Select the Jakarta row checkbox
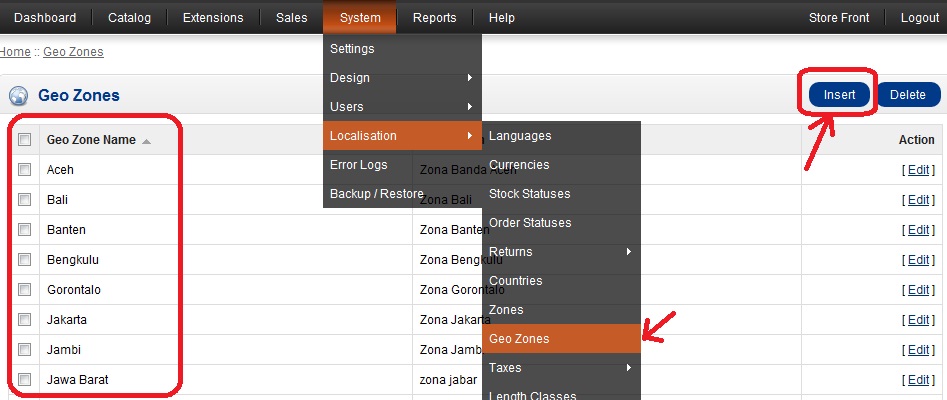 tap(25, 320)
